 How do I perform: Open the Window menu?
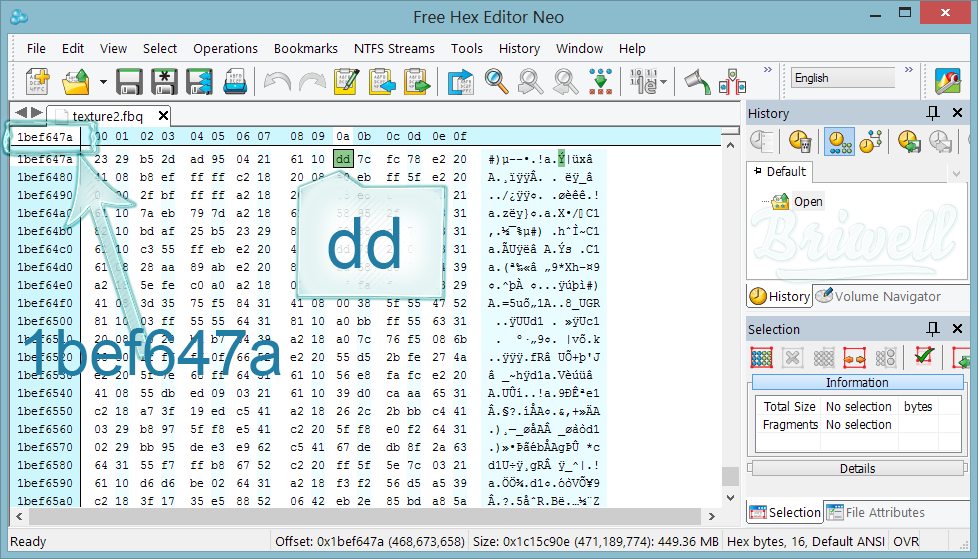coord(579,49)
